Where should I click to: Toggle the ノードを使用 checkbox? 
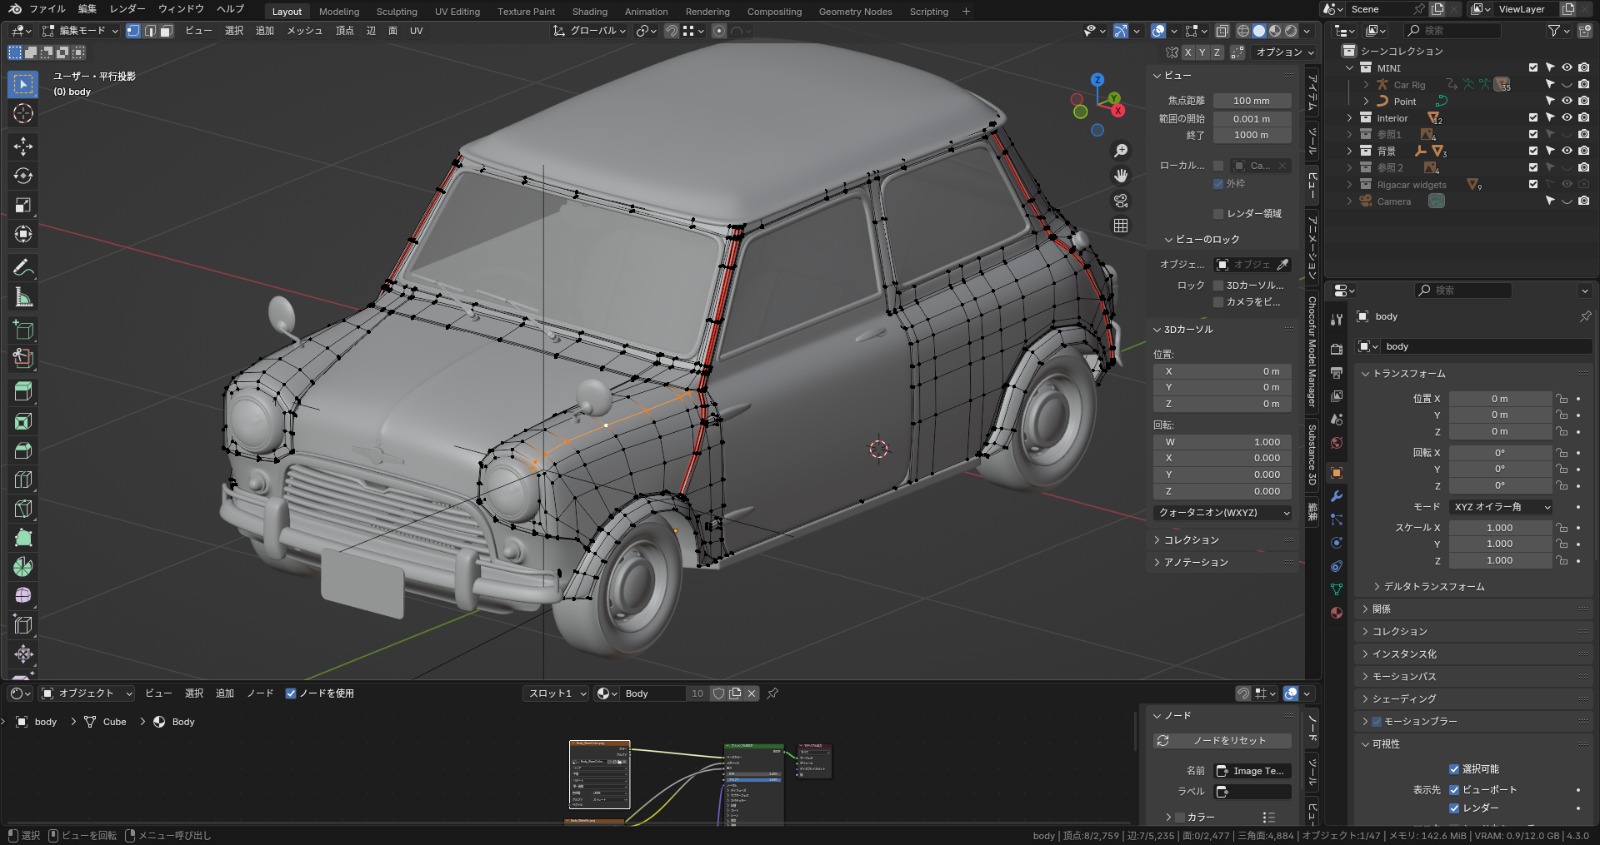point(291,693)
